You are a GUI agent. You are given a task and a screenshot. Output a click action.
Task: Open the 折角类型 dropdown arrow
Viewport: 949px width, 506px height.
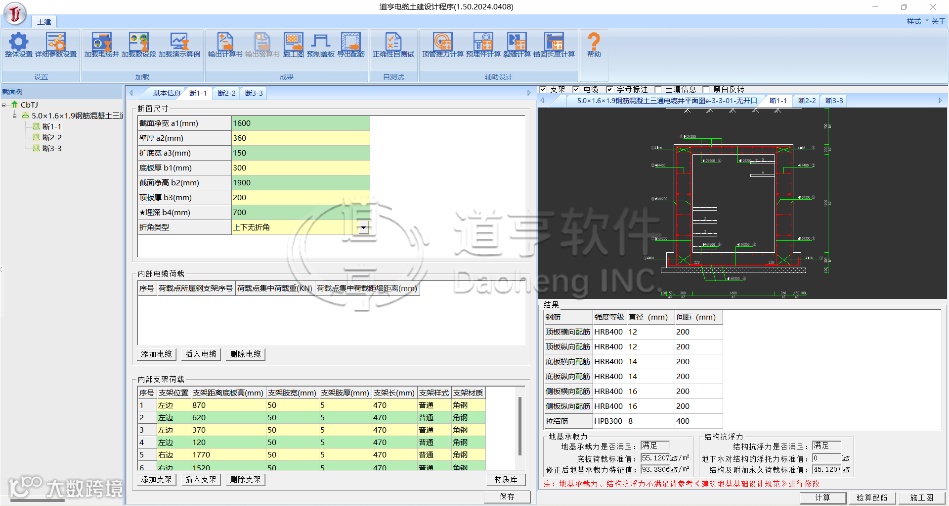pos(363,228)
